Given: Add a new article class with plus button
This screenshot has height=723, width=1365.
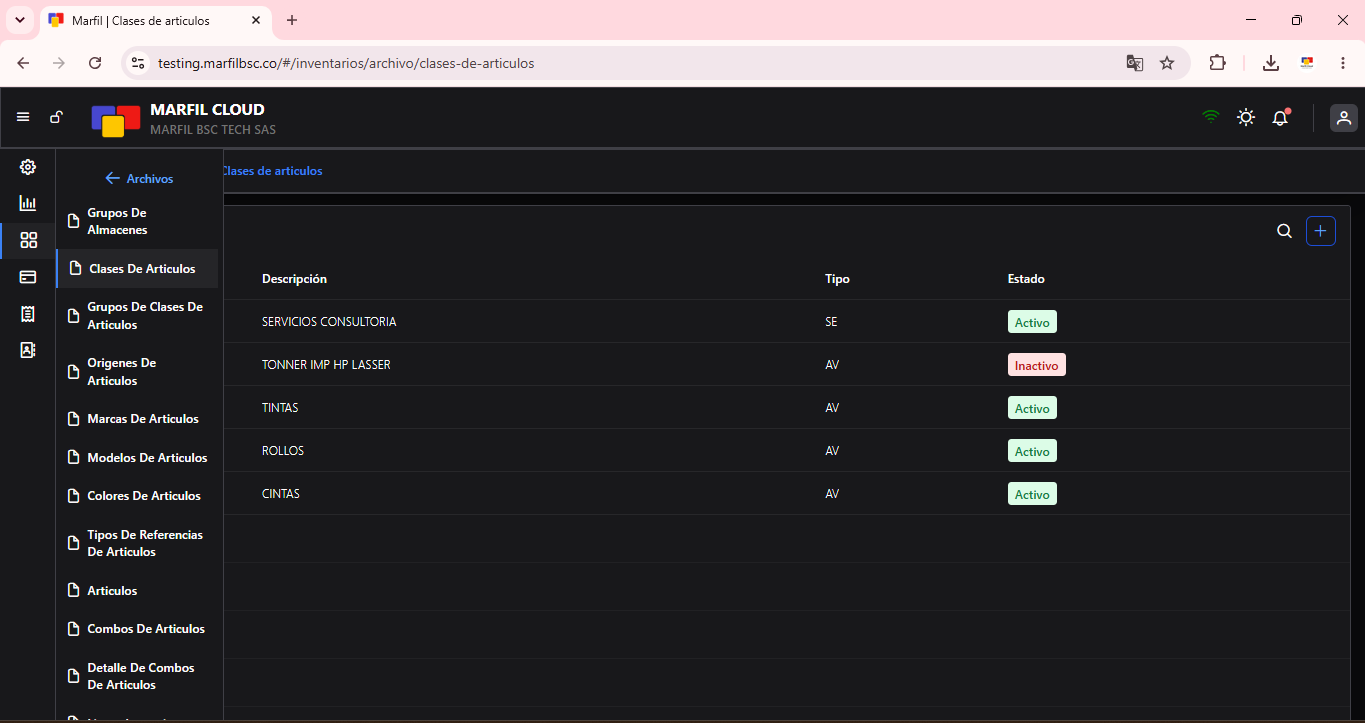Looking at the screenshot, I should pos(1321,231).
